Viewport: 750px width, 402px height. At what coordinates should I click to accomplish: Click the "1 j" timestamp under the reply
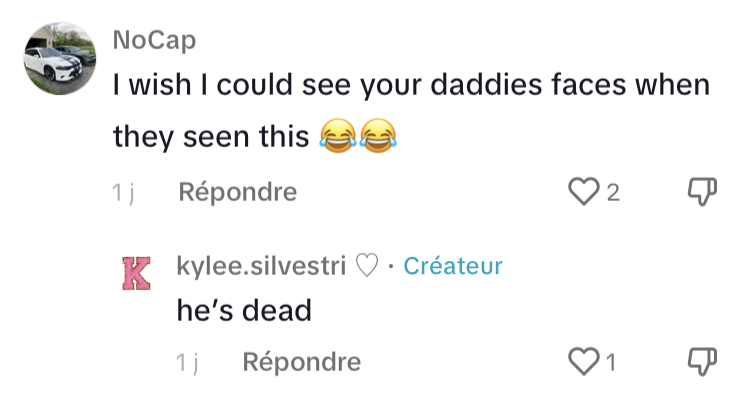pyautogui.click(x=187, y=363)
